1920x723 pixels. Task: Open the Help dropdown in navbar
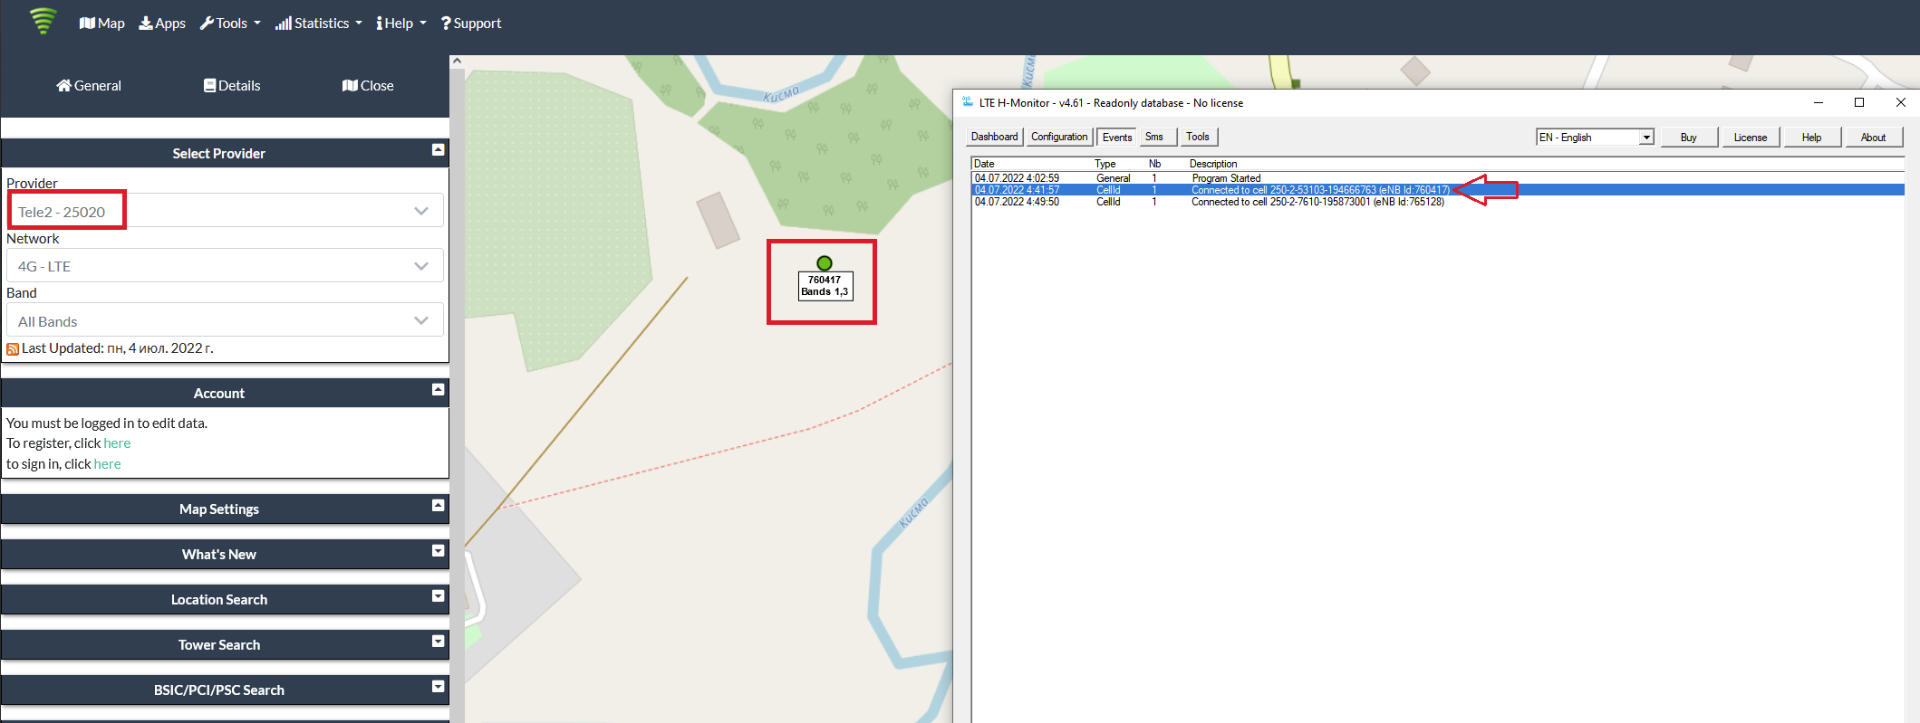(x=401, y=23)
